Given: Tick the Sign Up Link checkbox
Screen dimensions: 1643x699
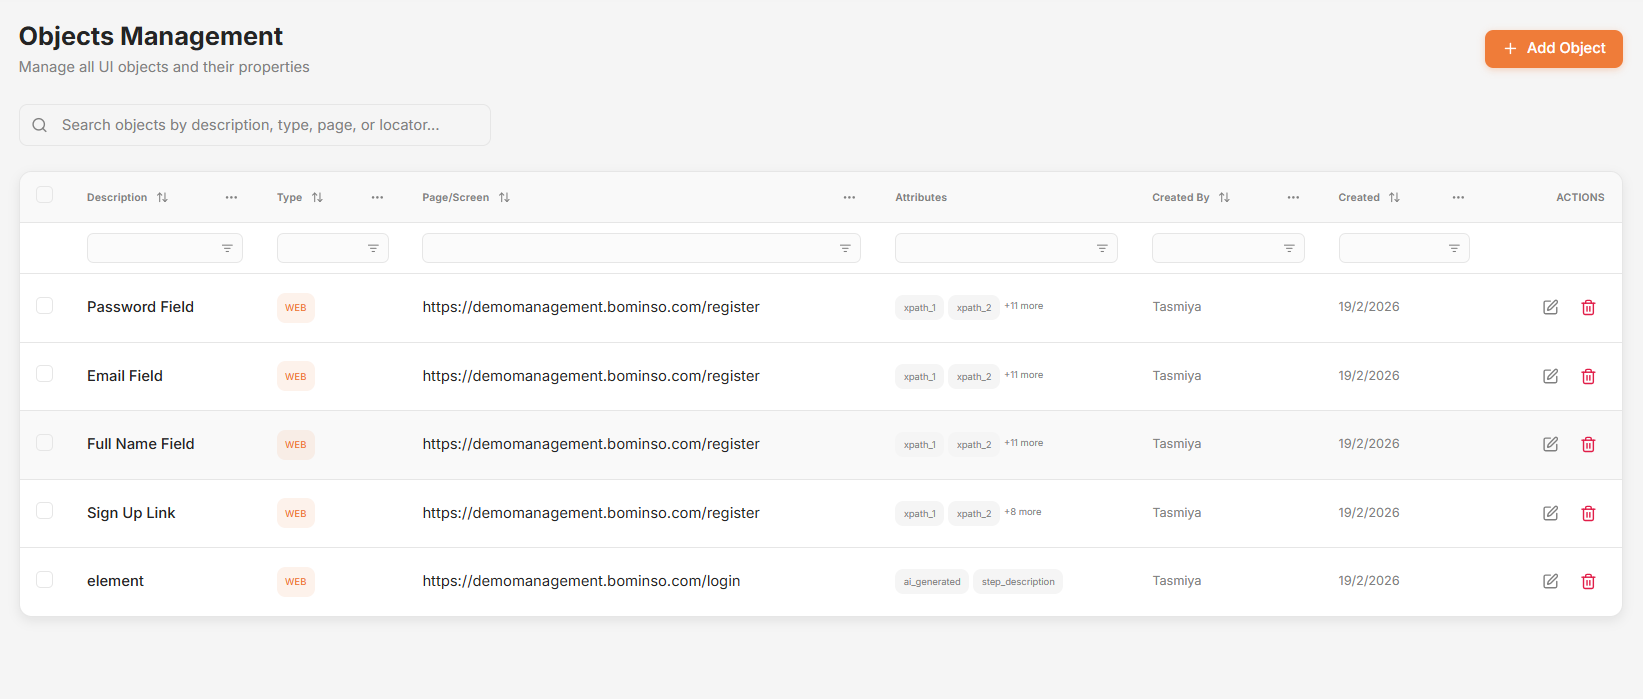Looking at the screenshot, I should (x=45, y=511).
